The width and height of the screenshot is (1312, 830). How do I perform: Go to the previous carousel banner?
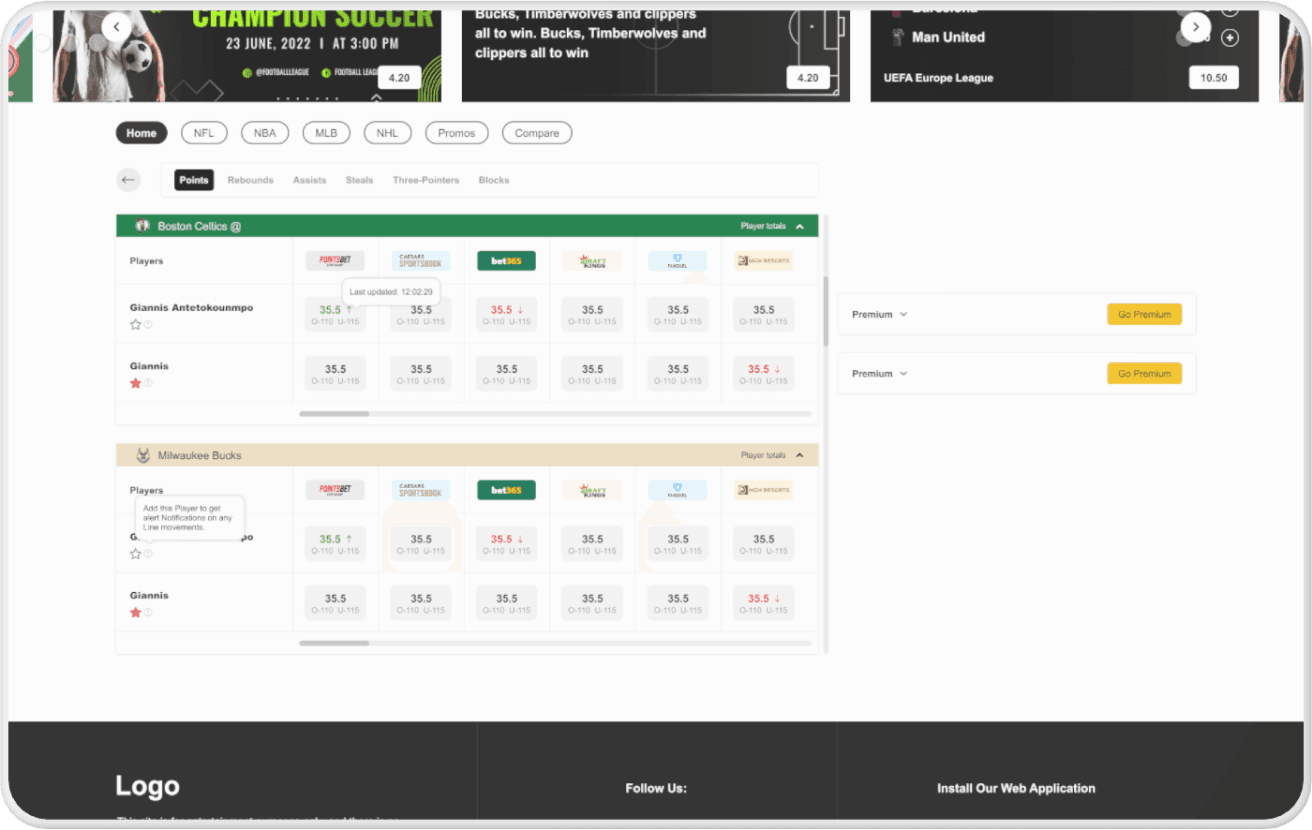pos(117,27)
